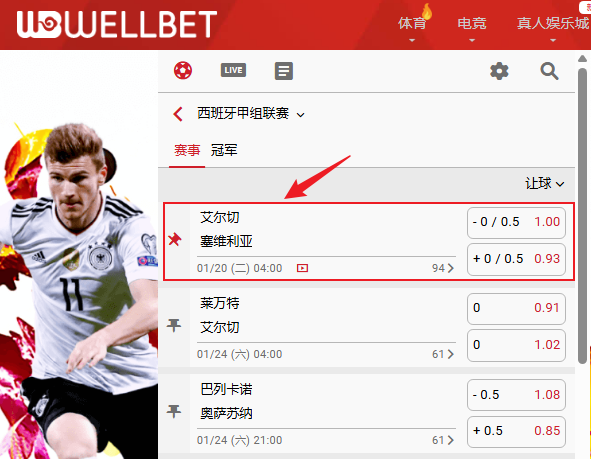Pin the 巴列卡诺 vs 奥萨苏纳 match
Viewport: 591px width, 459px height.
[174, 411]
